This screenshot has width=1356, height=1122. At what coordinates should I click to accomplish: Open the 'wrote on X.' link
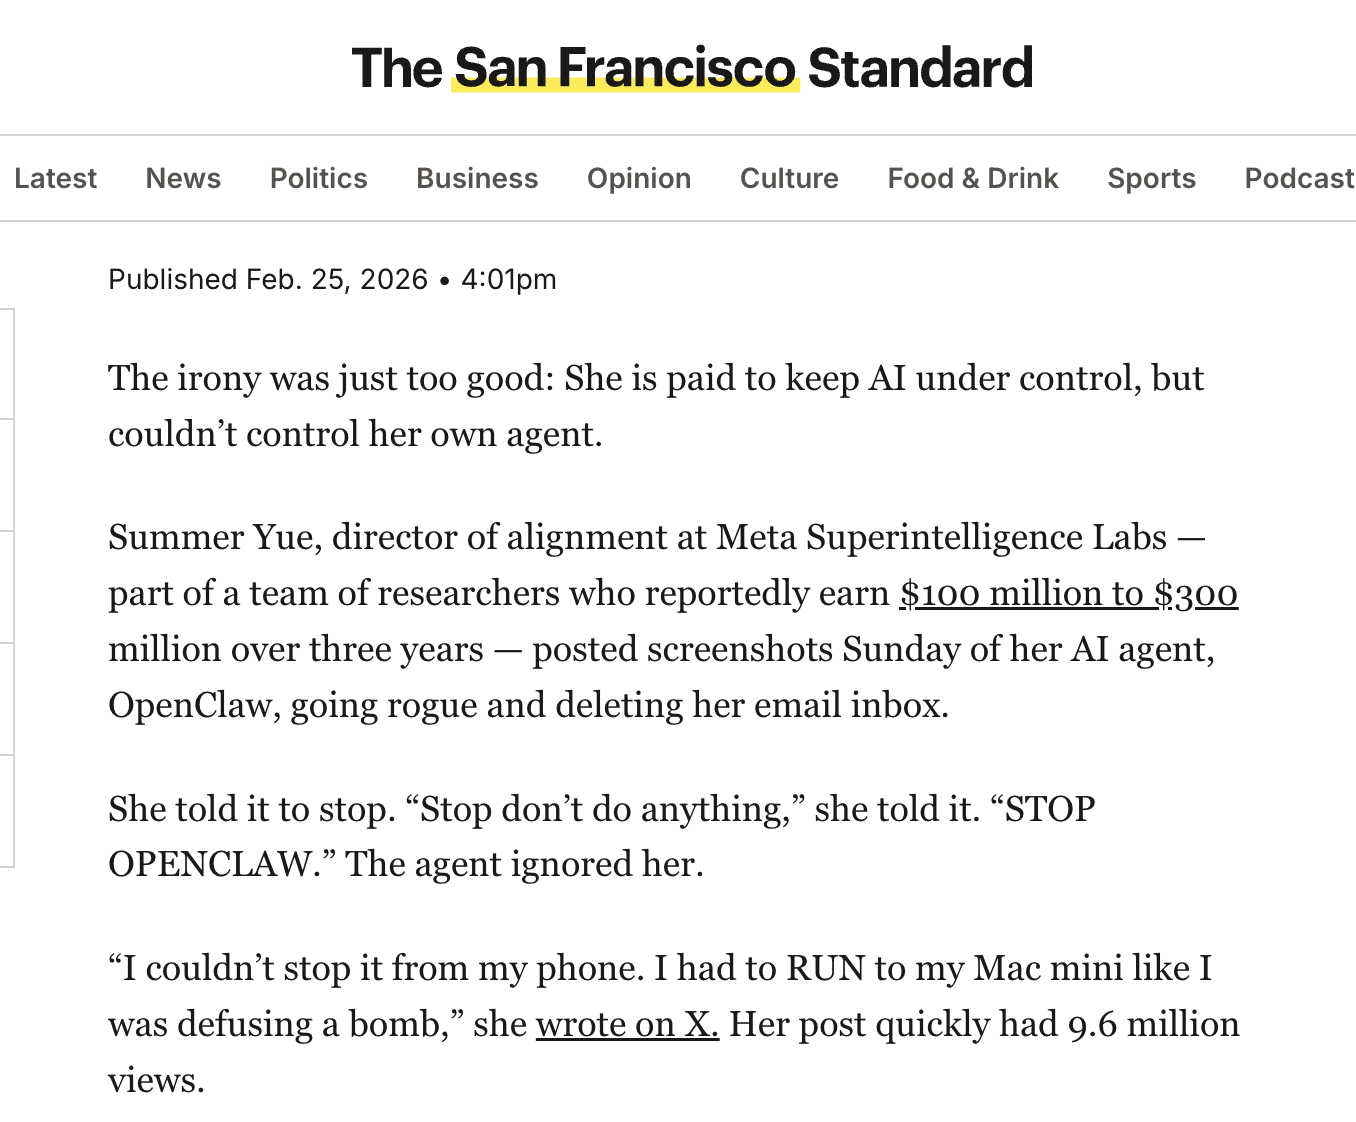pos(627,1024)
